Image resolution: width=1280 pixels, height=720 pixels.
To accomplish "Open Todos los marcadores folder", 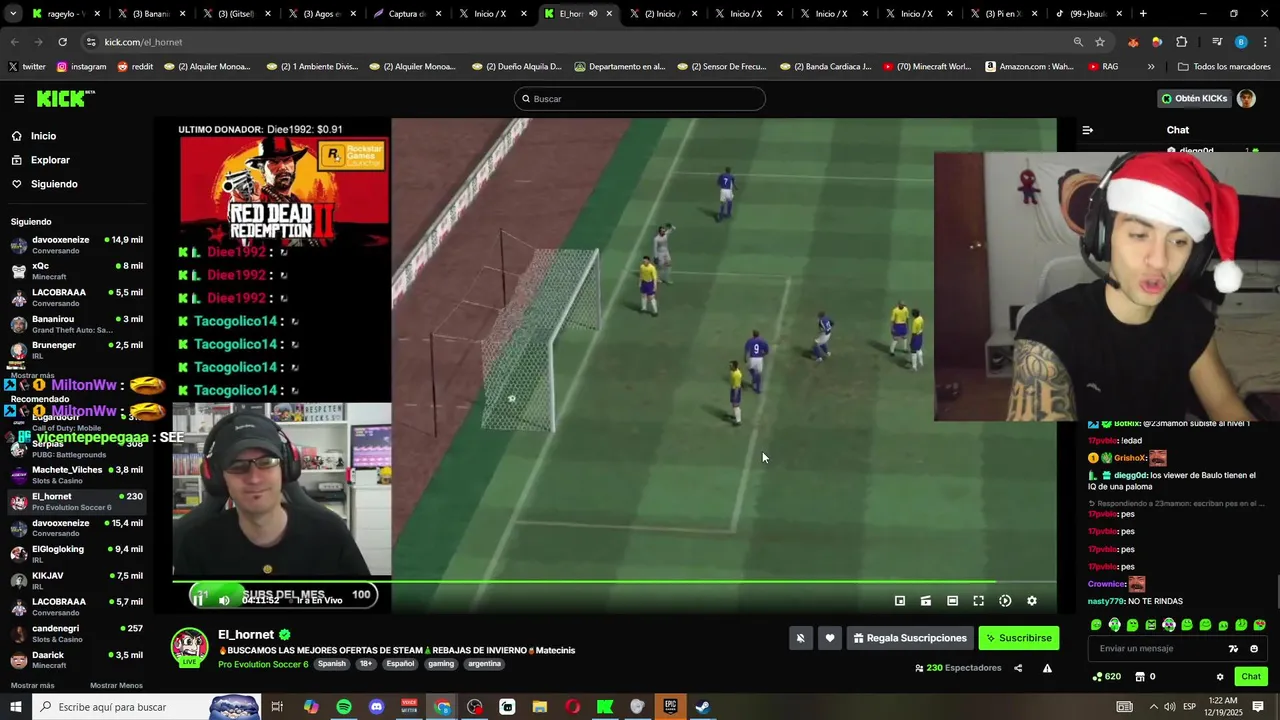I will (x=1223, y=67).
